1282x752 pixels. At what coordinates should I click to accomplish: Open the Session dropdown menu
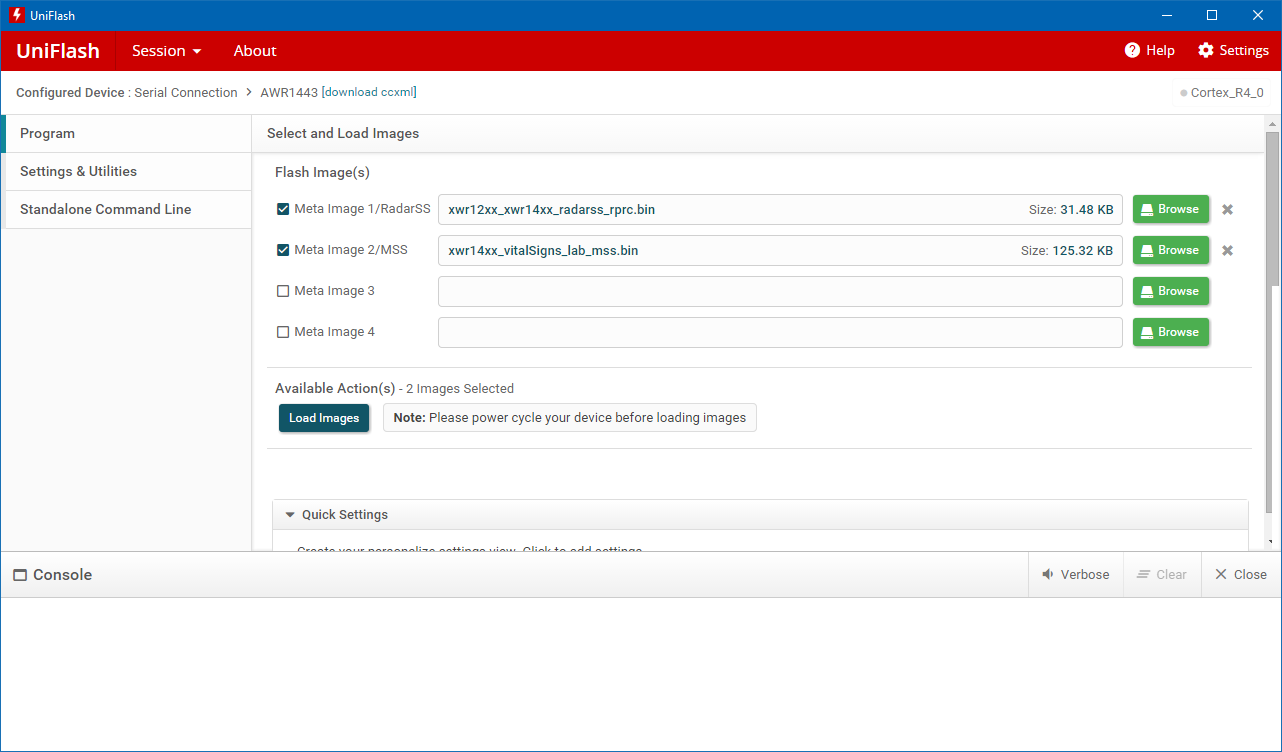click(165, 50)
